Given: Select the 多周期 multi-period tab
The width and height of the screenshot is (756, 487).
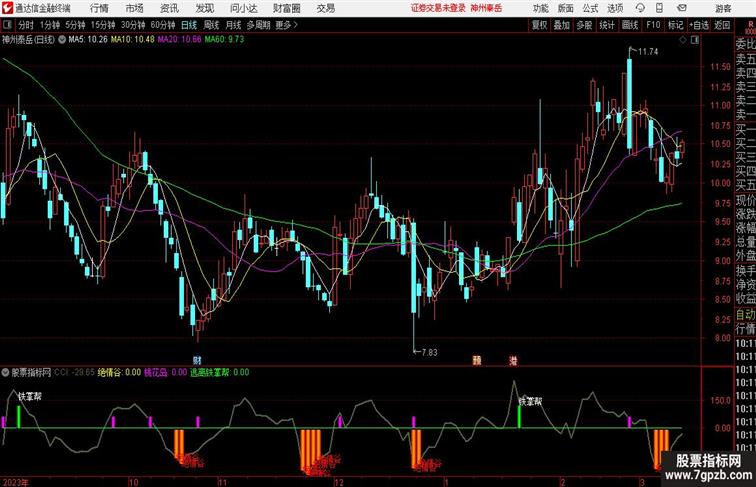Looking at the screenshot, I should click(x=258, y=25).
